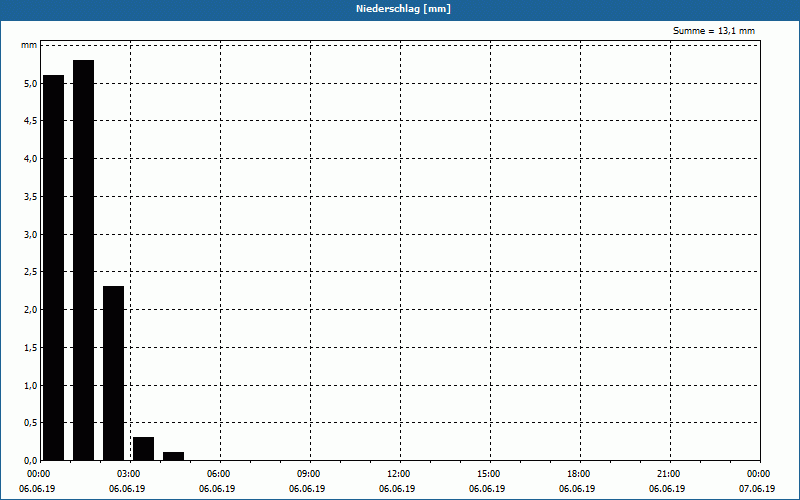Click the 5,0 y-axis label
Viewport: 800px width, 500px height.
(31, 83)
